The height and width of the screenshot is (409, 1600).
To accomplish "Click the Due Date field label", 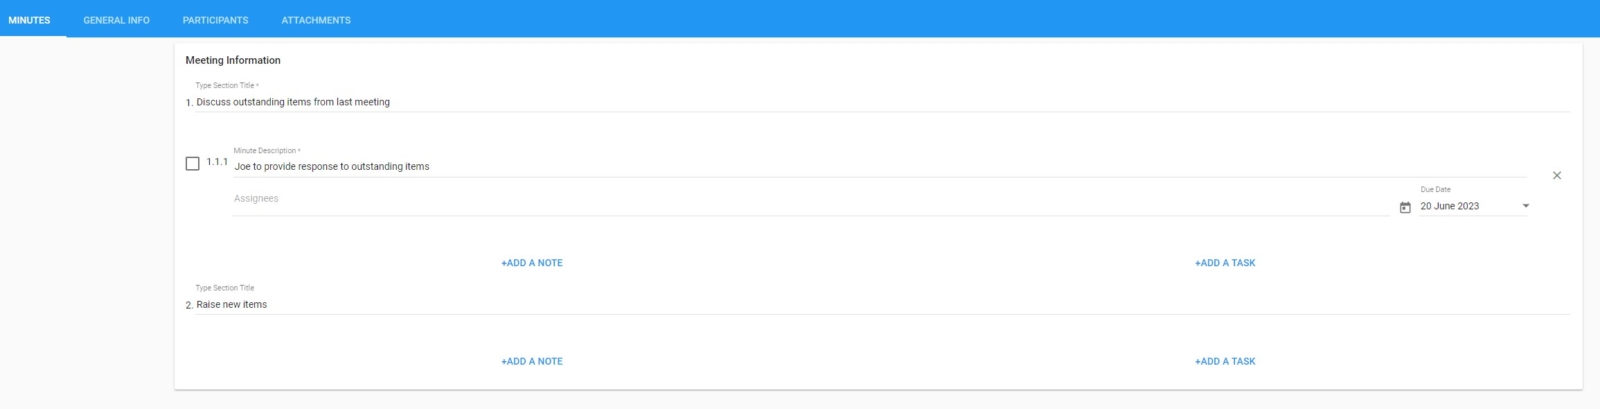I will tap(1435, 189).
